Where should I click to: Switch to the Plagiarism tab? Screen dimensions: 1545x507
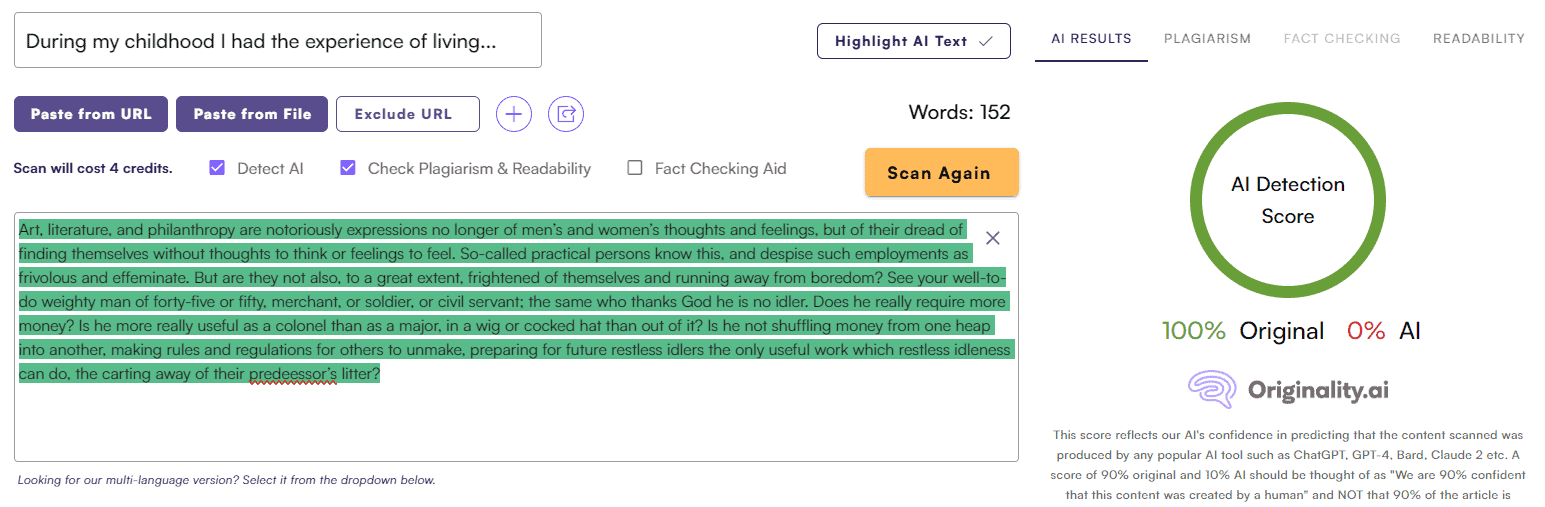click(x=1207, y=39)
